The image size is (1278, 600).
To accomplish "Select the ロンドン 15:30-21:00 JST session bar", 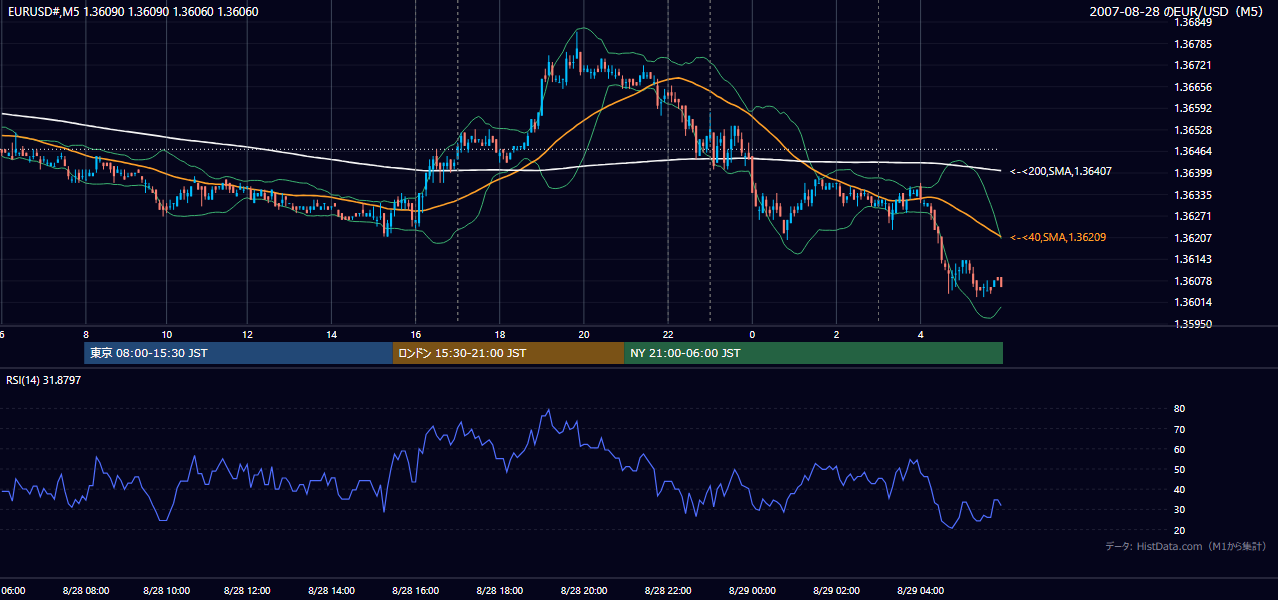I will [508, 353].
